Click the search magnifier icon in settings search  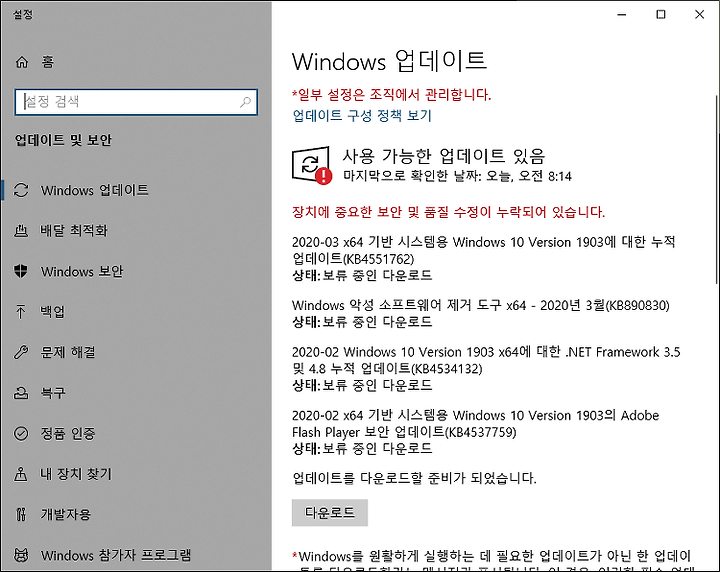245,102
